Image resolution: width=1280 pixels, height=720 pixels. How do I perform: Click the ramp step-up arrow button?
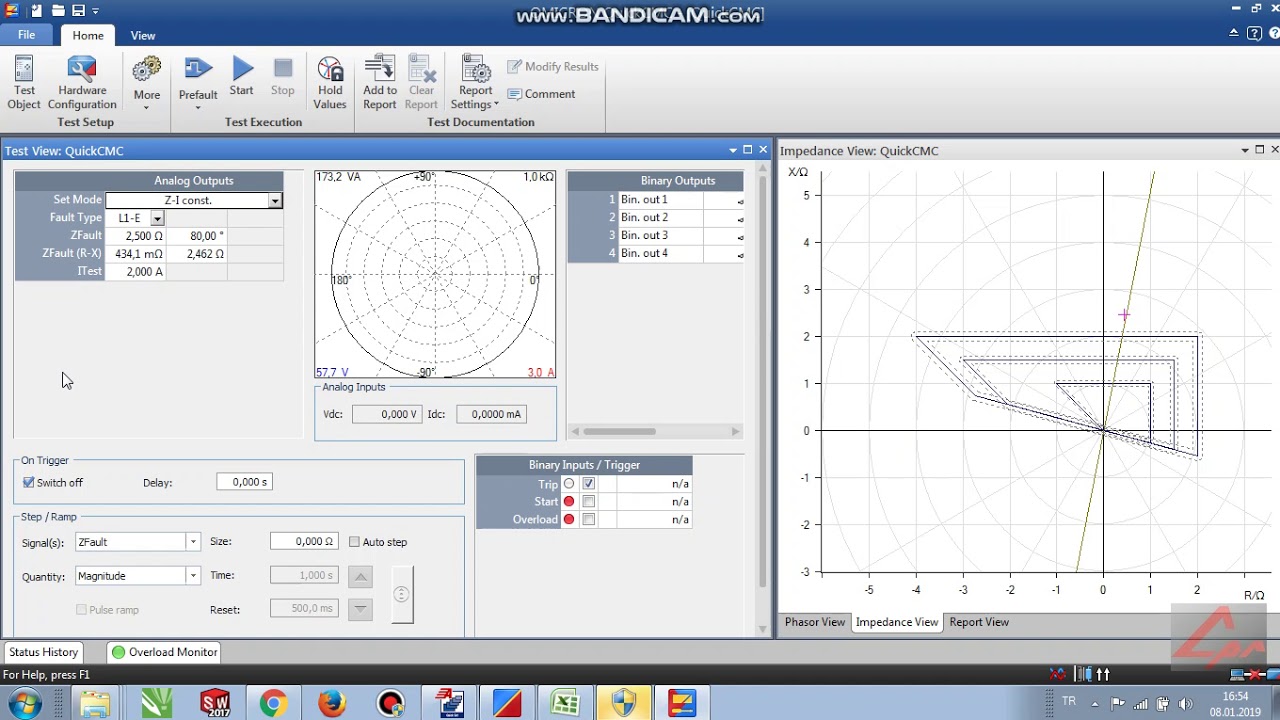pos(361,576)
